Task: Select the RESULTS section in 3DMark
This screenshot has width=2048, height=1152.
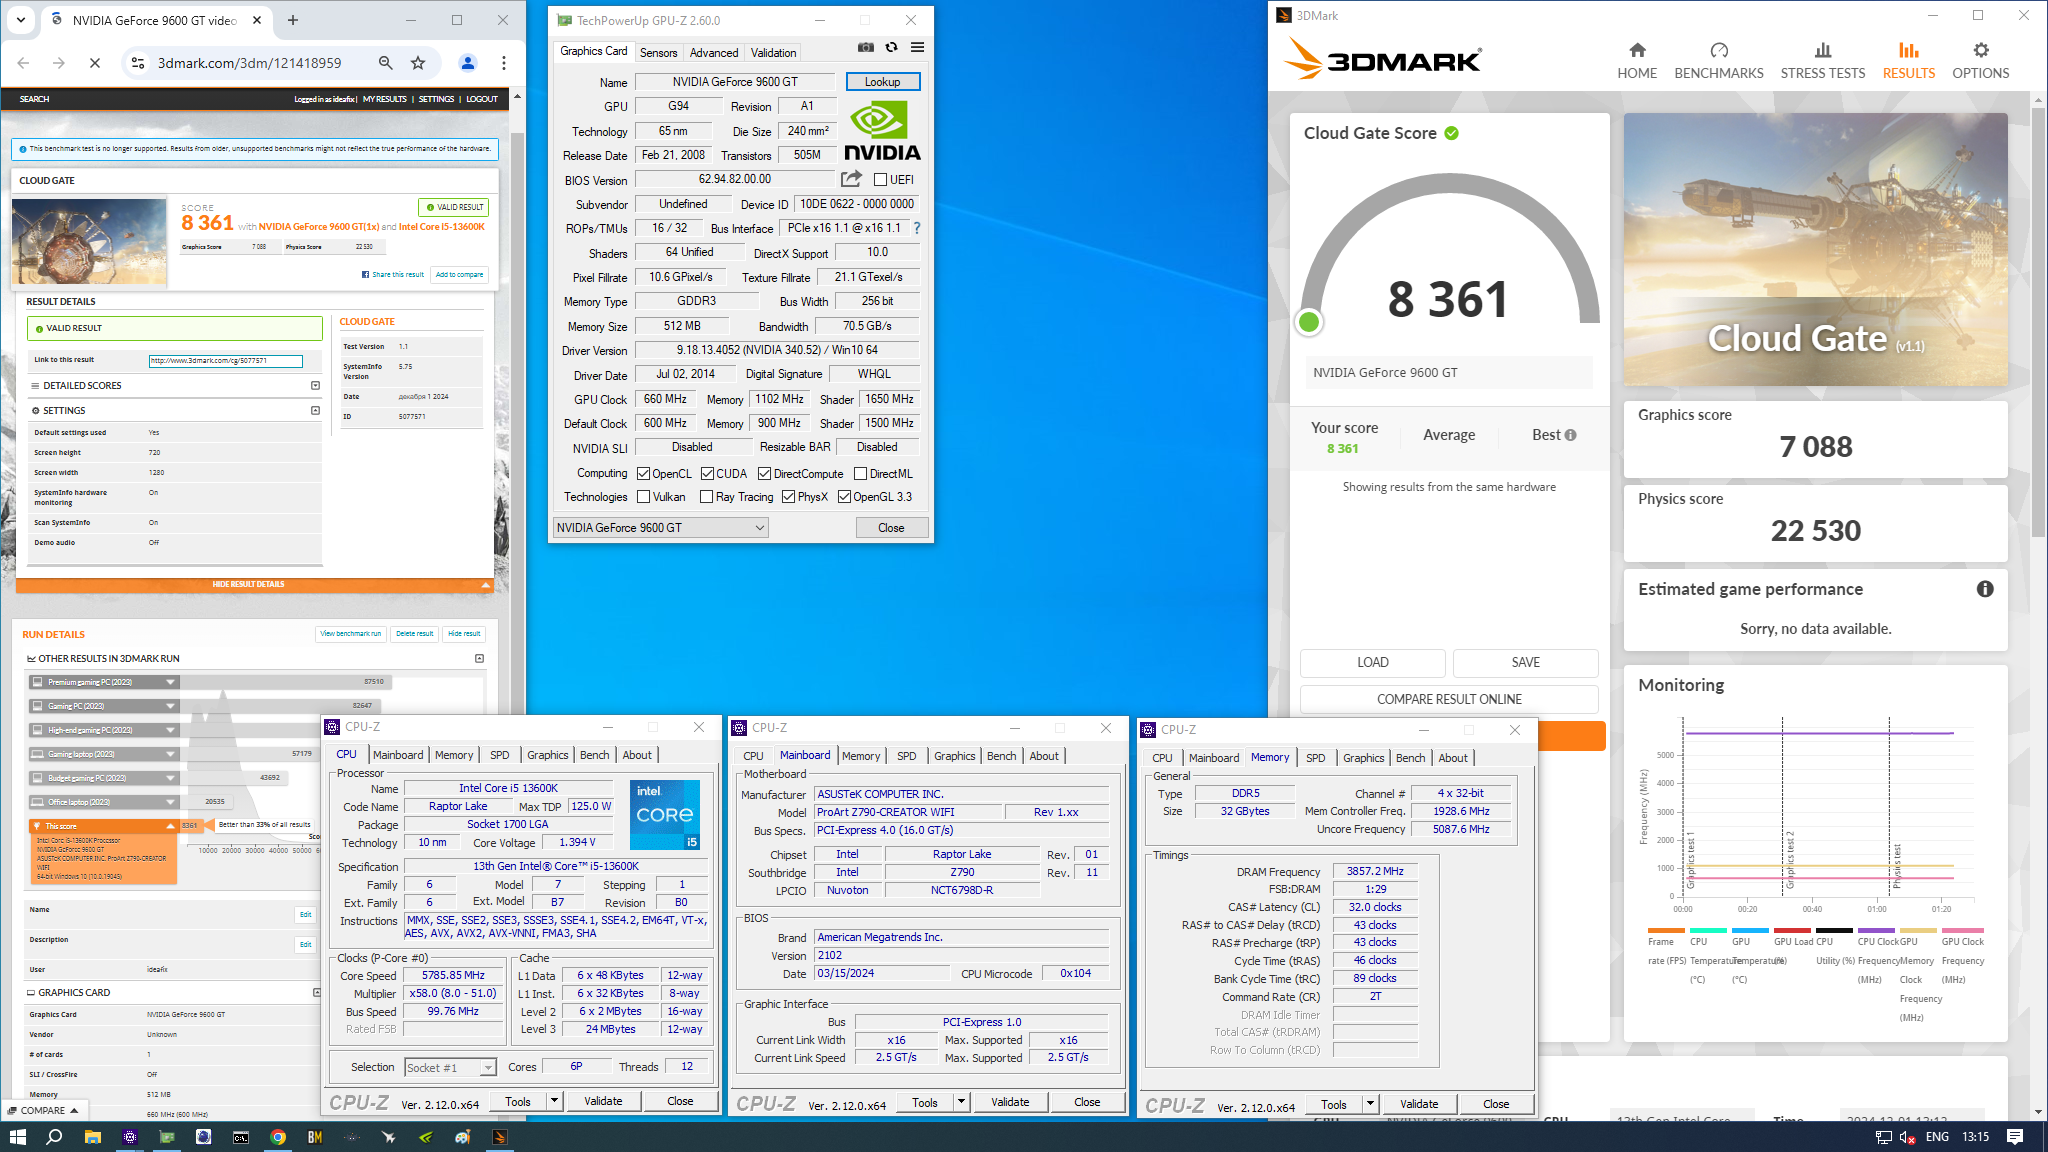Action: [x=1908, y=61]
